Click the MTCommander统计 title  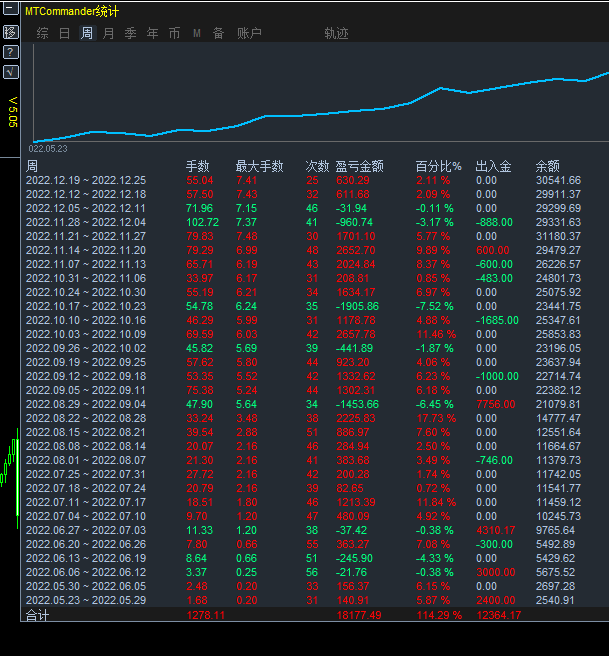[72, 11]
